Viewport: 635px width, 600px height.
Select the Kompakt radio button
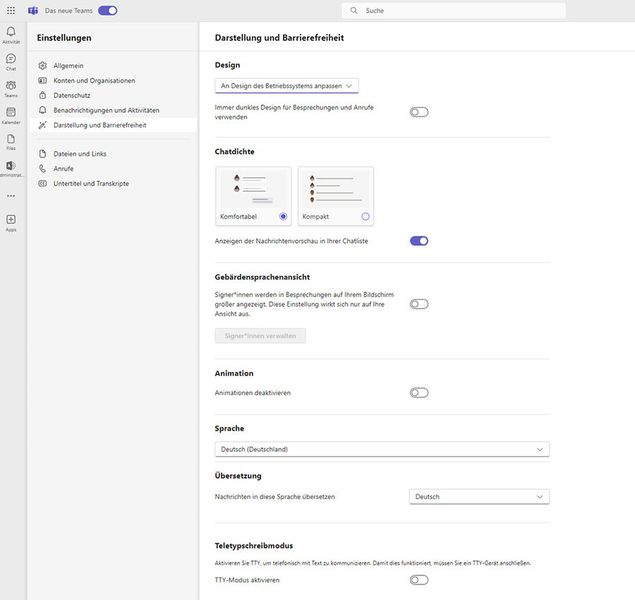click(365, 217)
